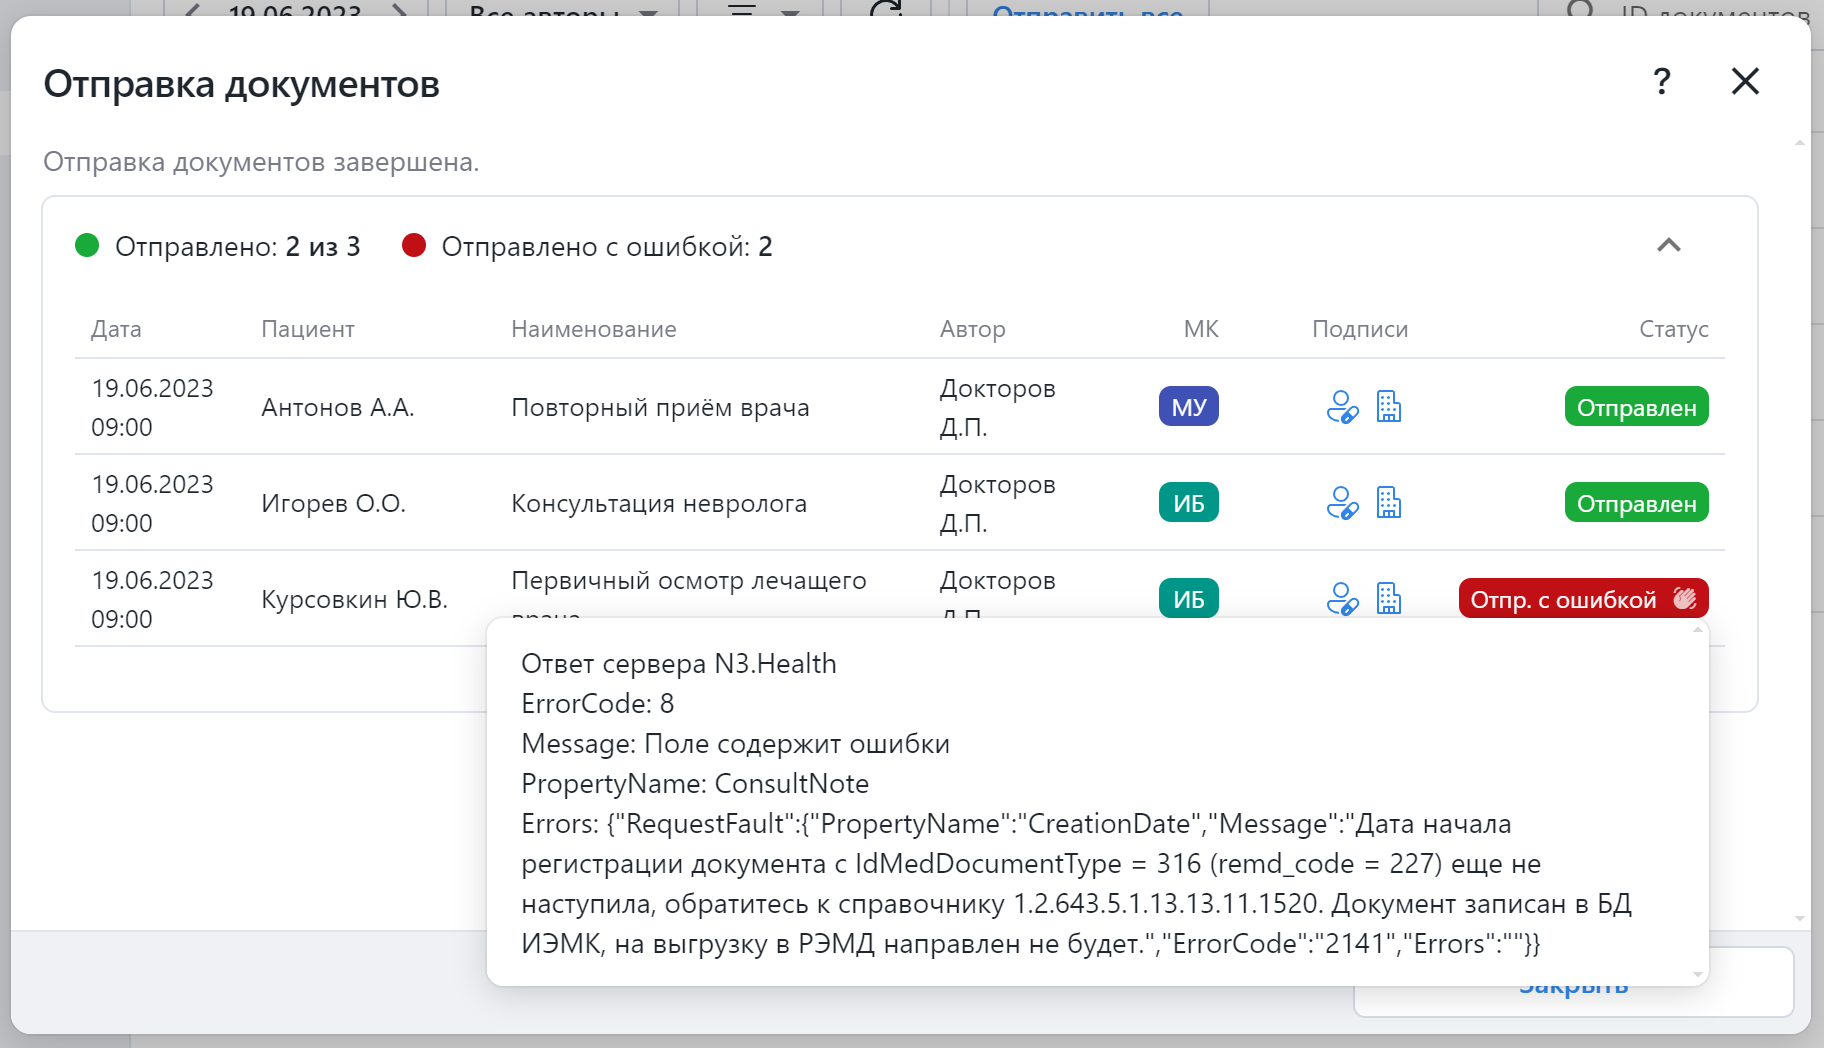Click organization signature icon in Курсовкин row

coord(1389,598)
